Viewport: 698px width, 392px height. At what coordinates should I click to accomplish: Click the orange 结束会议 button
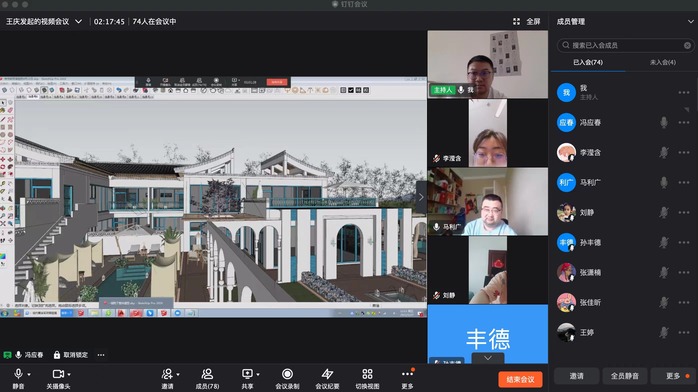pos(520,380)
